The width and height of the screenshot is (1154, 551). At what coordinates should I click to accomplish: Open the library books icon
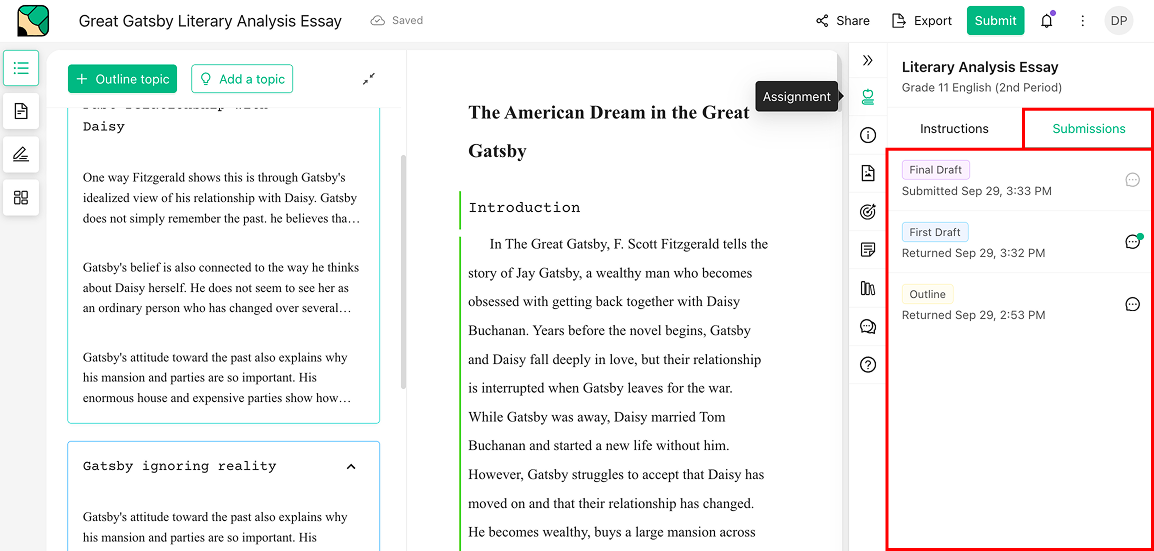[868, 288]
